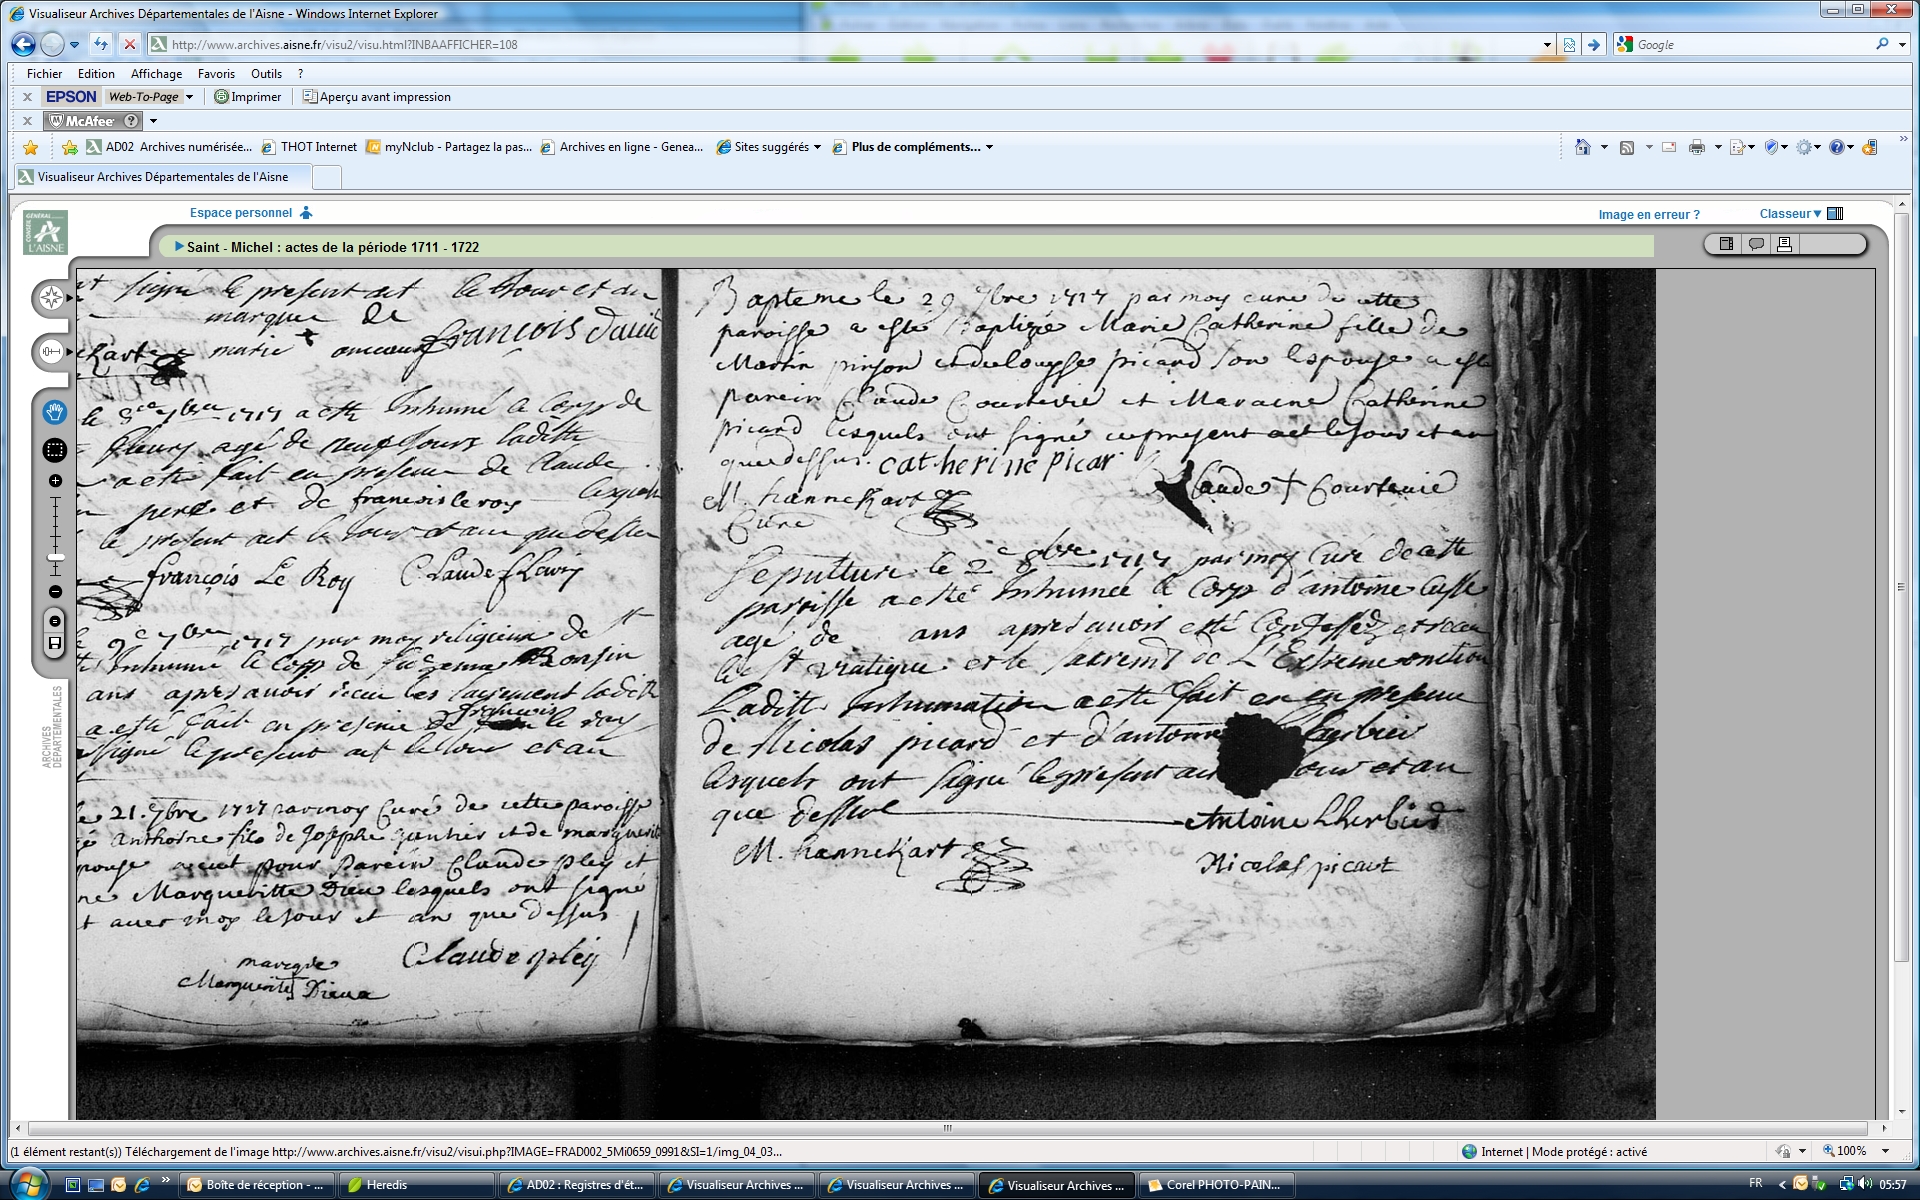Show the page thumbnails panel icon

(x=1727, y=244)
